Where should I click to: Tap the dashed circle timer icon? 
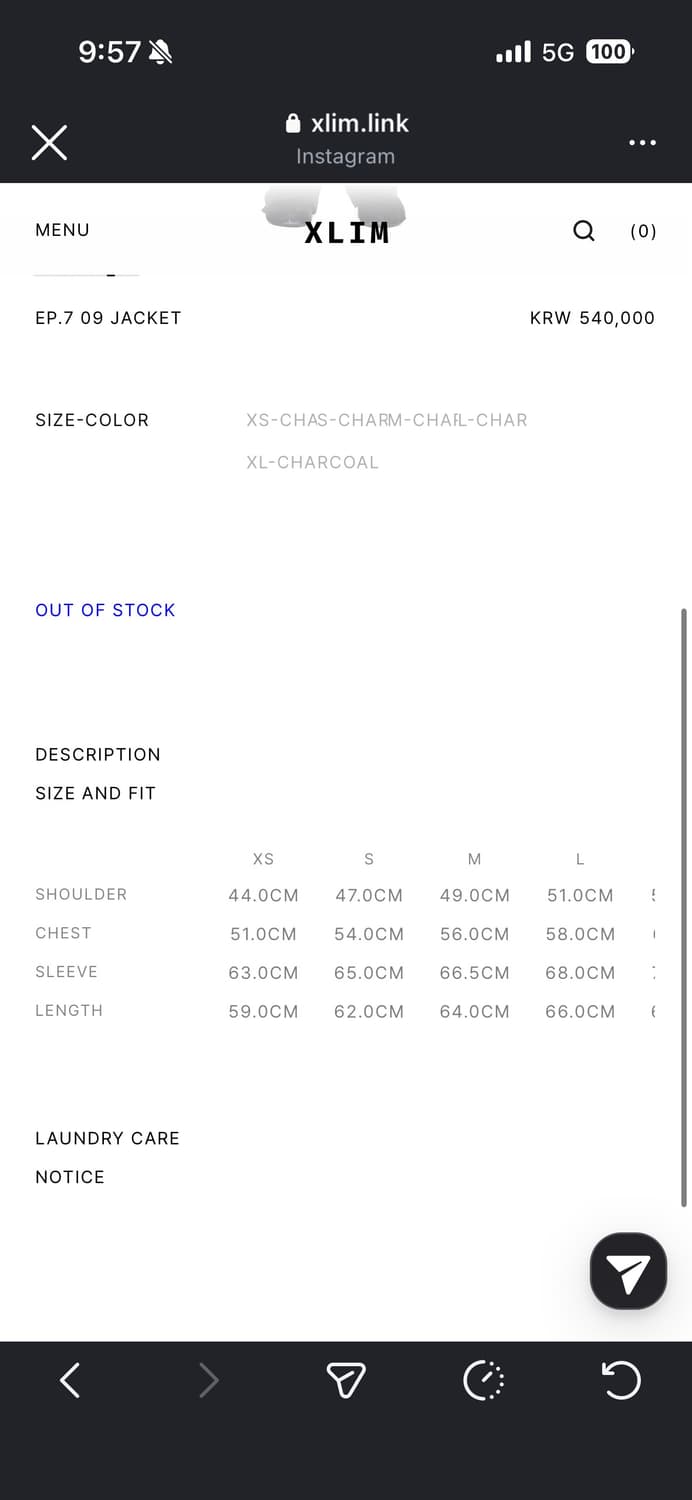pos(484,1381)
